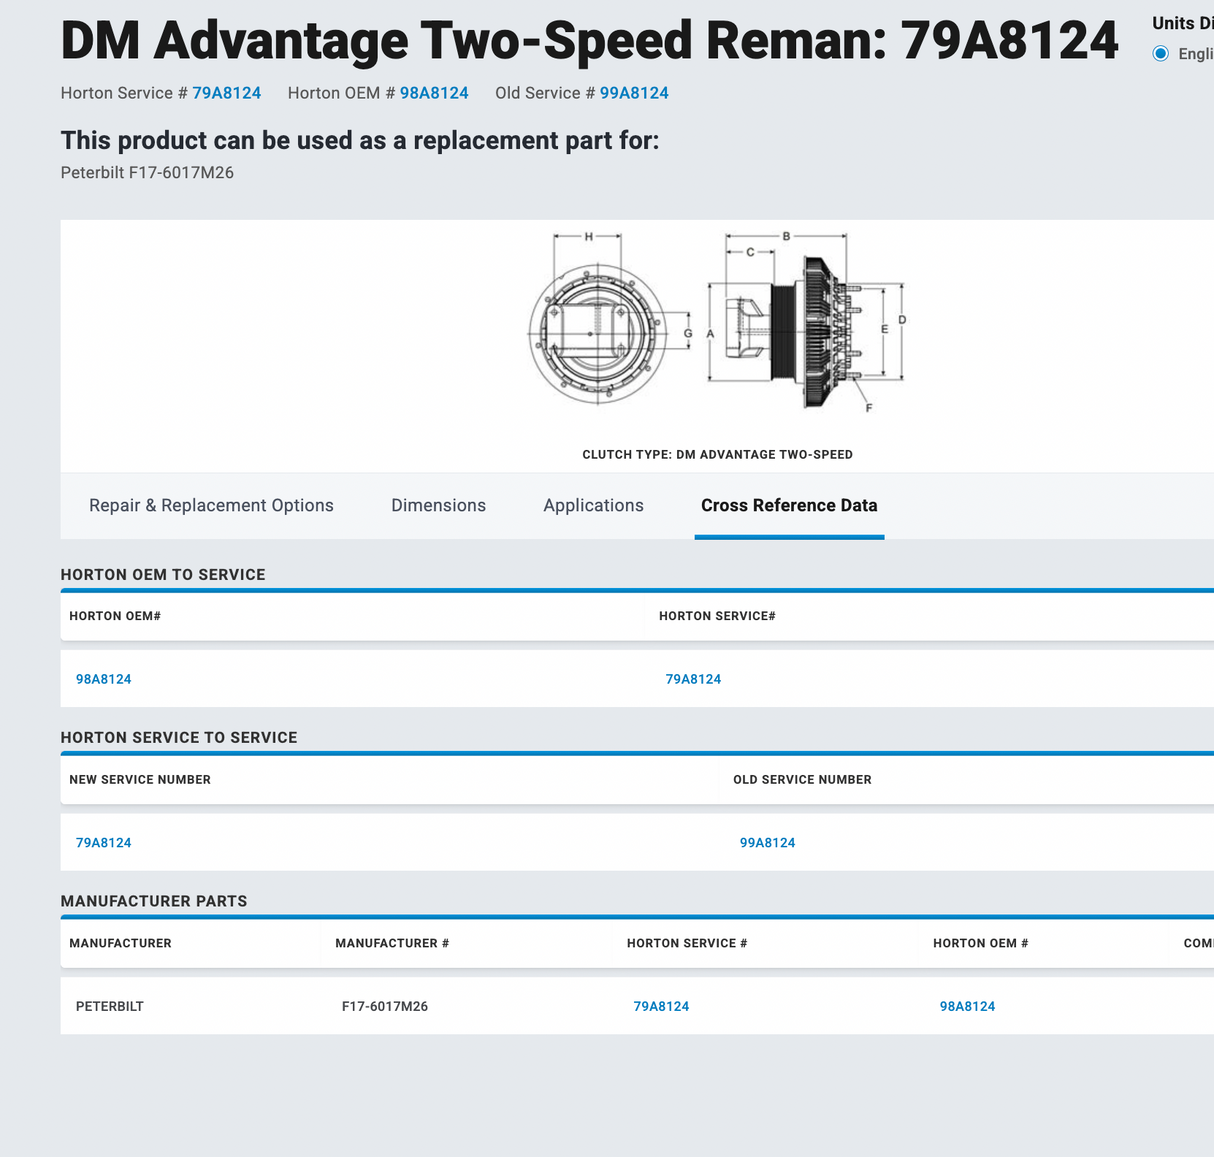Switch to the Applications tab
This screenshot has width=1214, height=1157.
point(593,505)
